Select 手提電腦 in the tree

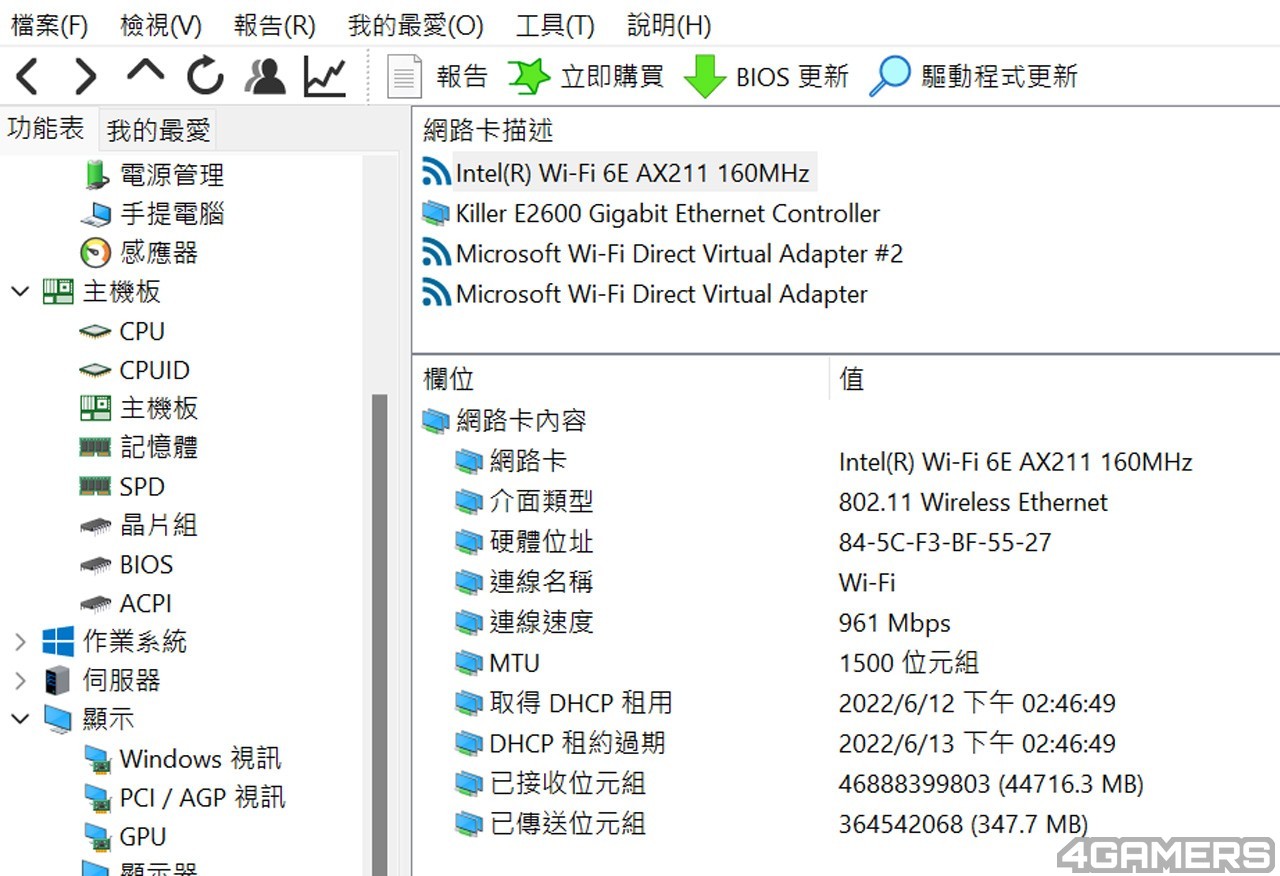point(172,214)
